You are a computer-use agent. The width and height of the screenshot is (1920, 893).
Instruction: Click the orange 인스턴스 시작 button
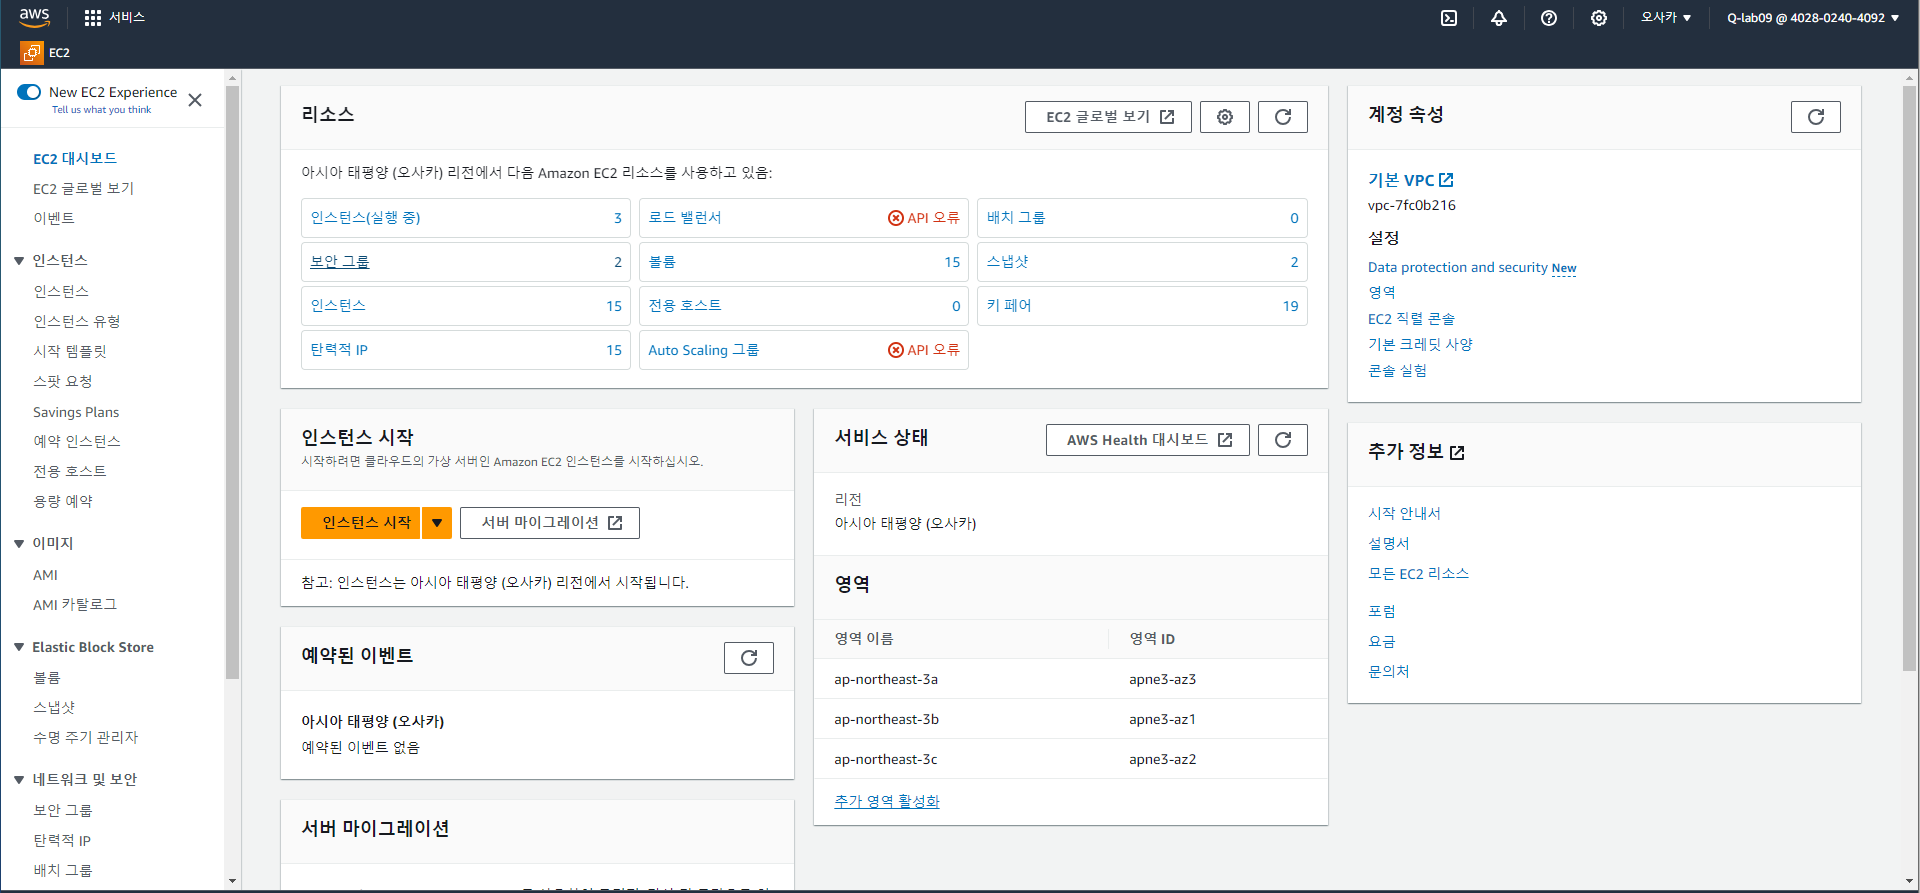click(x=361, y=523)
